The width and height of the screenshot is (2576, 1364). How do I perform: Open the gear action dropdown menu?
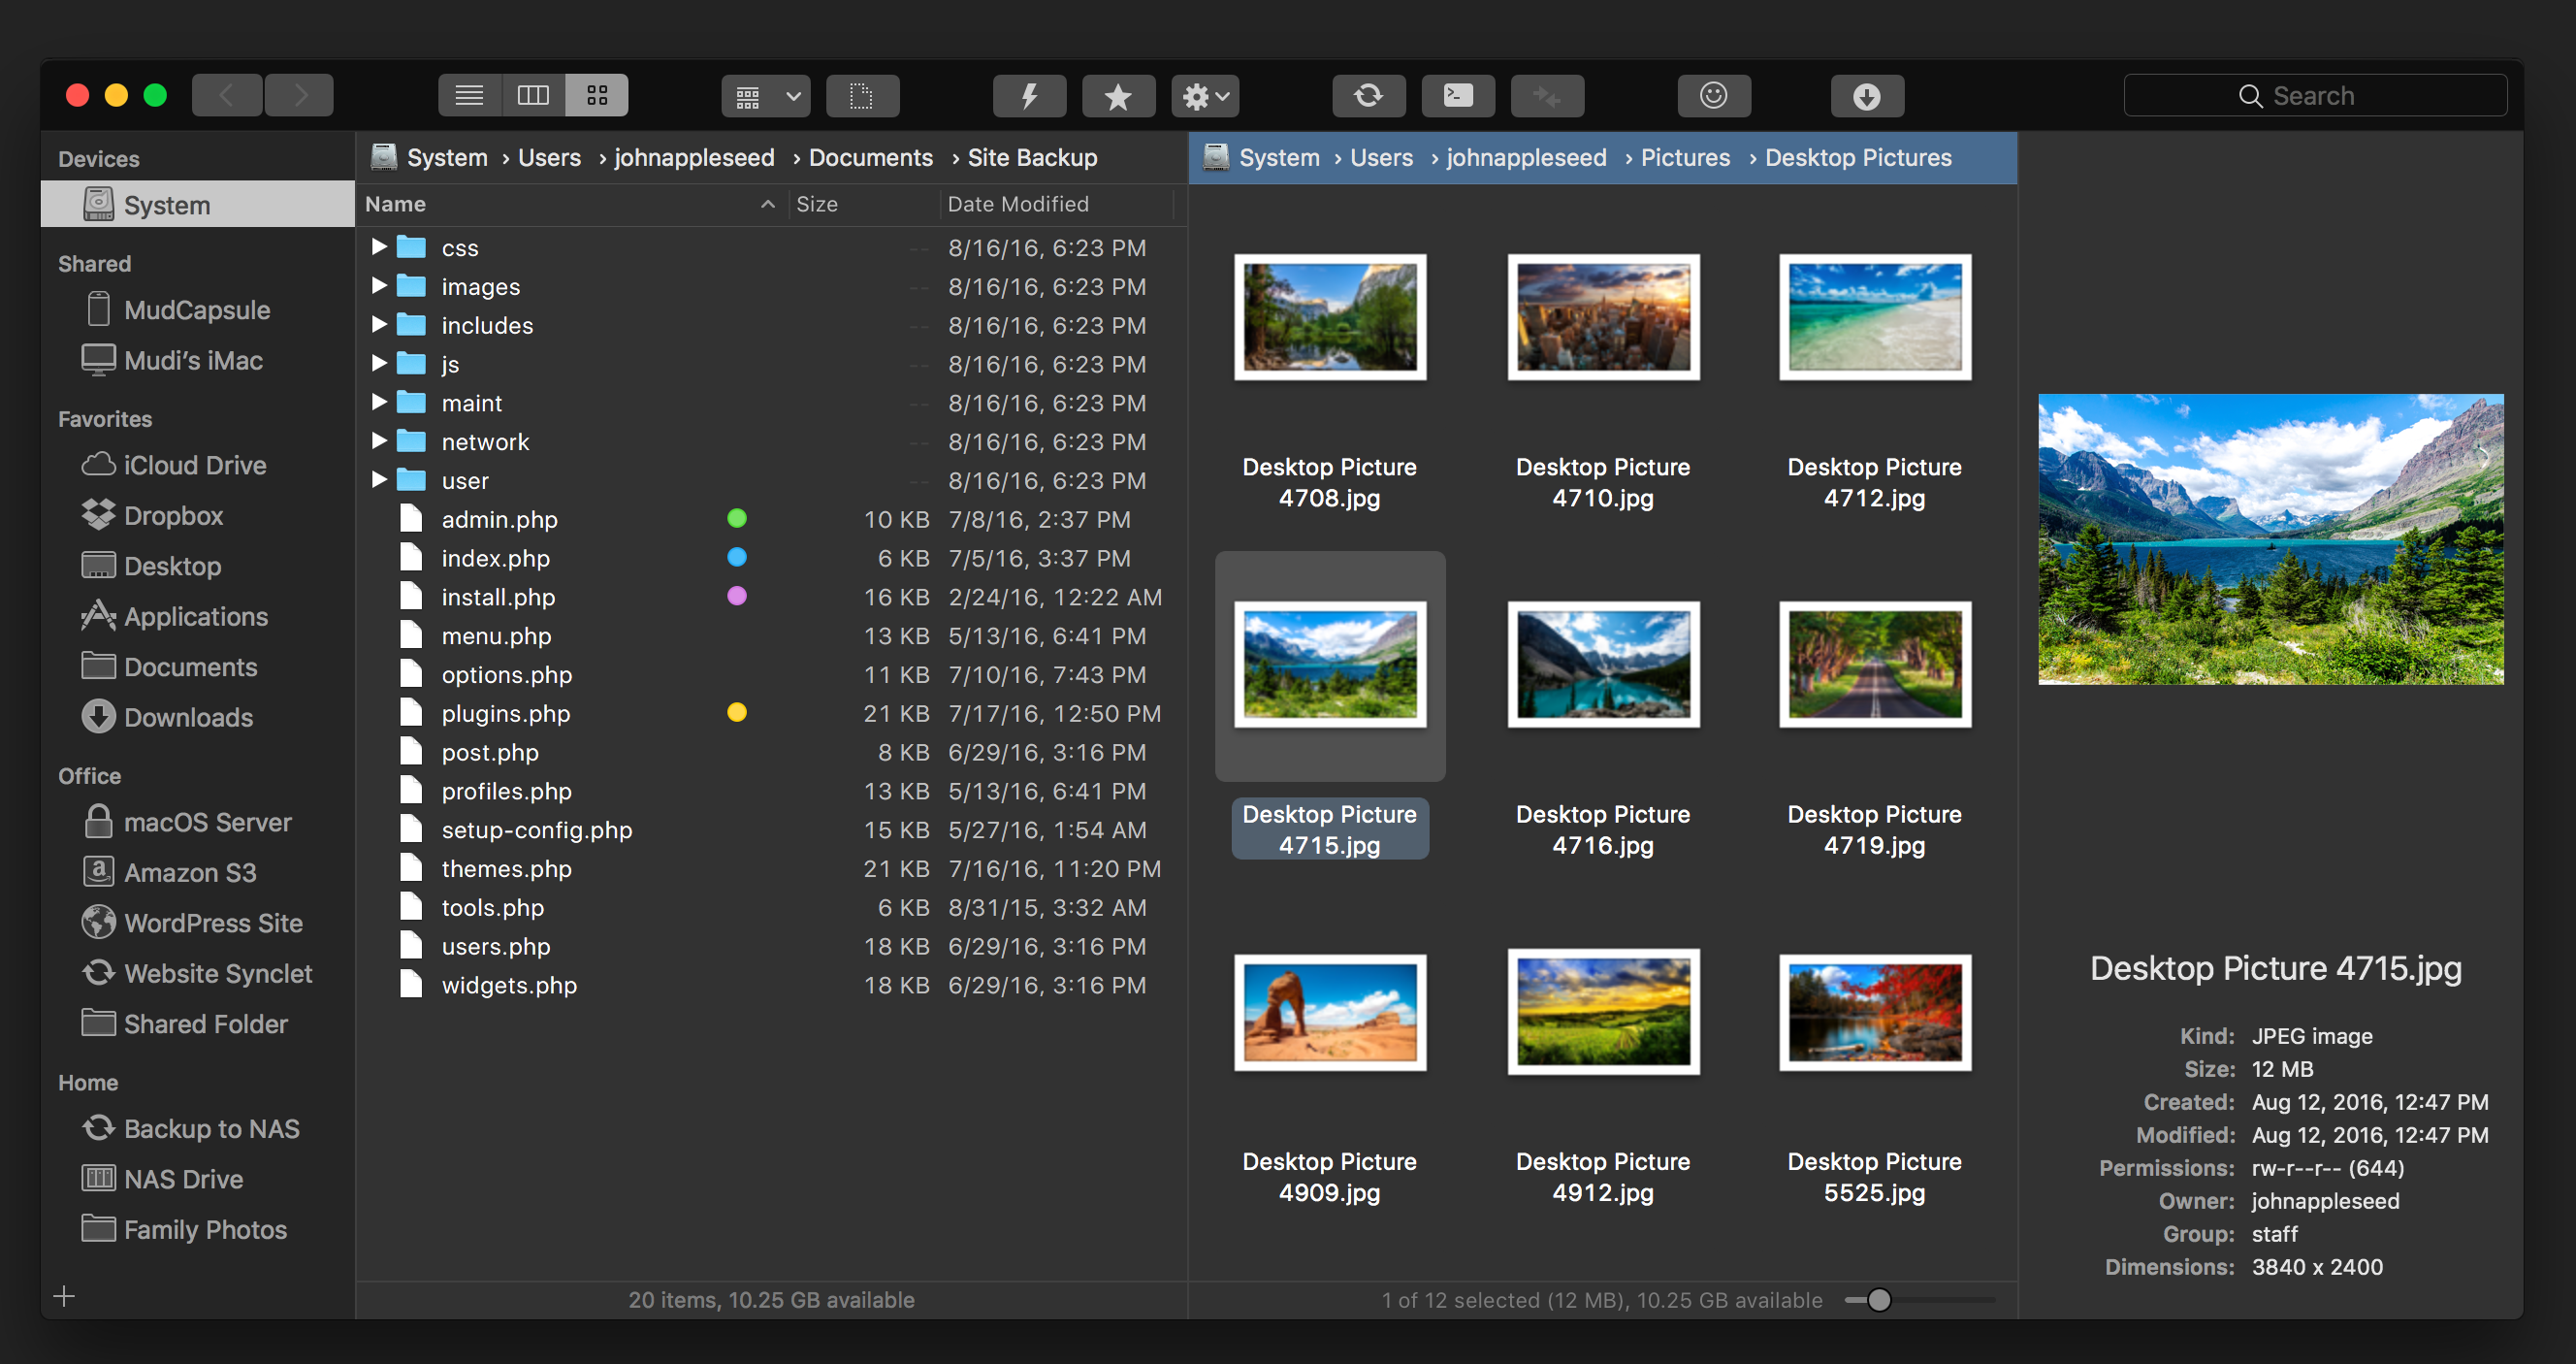pyautogui.click(x=1205, y=96)
